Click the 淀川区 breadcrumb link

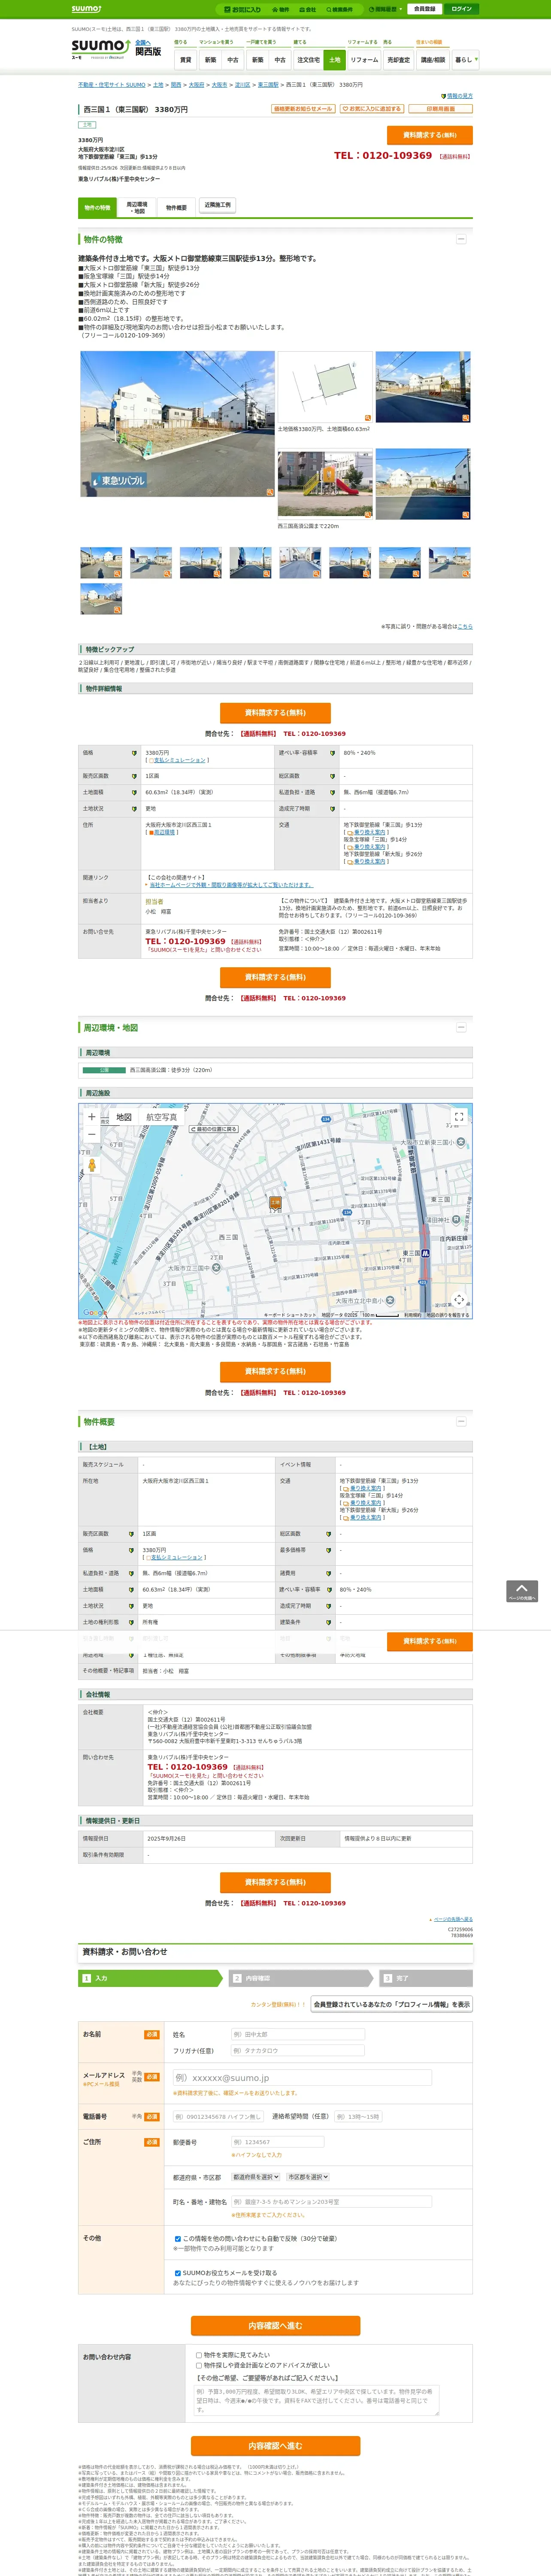coord(243,85)
